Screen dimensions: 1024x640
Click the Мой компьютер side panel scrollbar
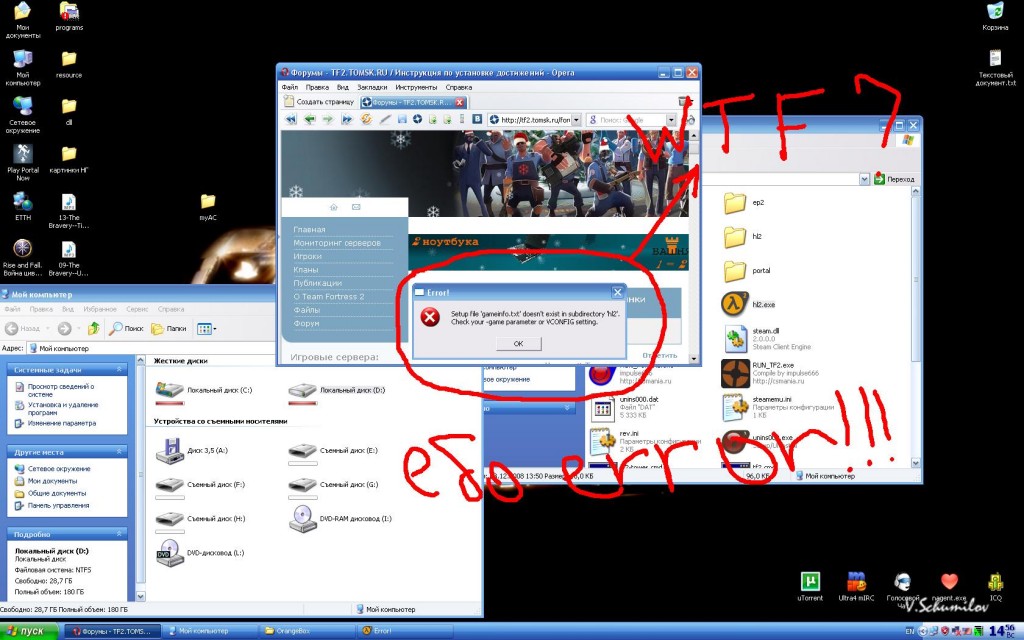(140, 478)
